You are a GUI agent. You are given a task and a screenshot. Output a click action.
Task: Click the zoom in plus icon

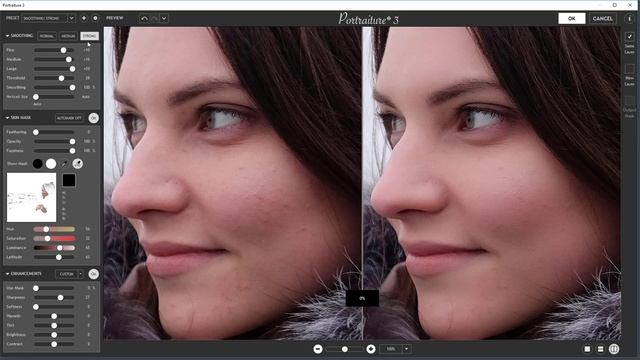[x=371, y=349]
